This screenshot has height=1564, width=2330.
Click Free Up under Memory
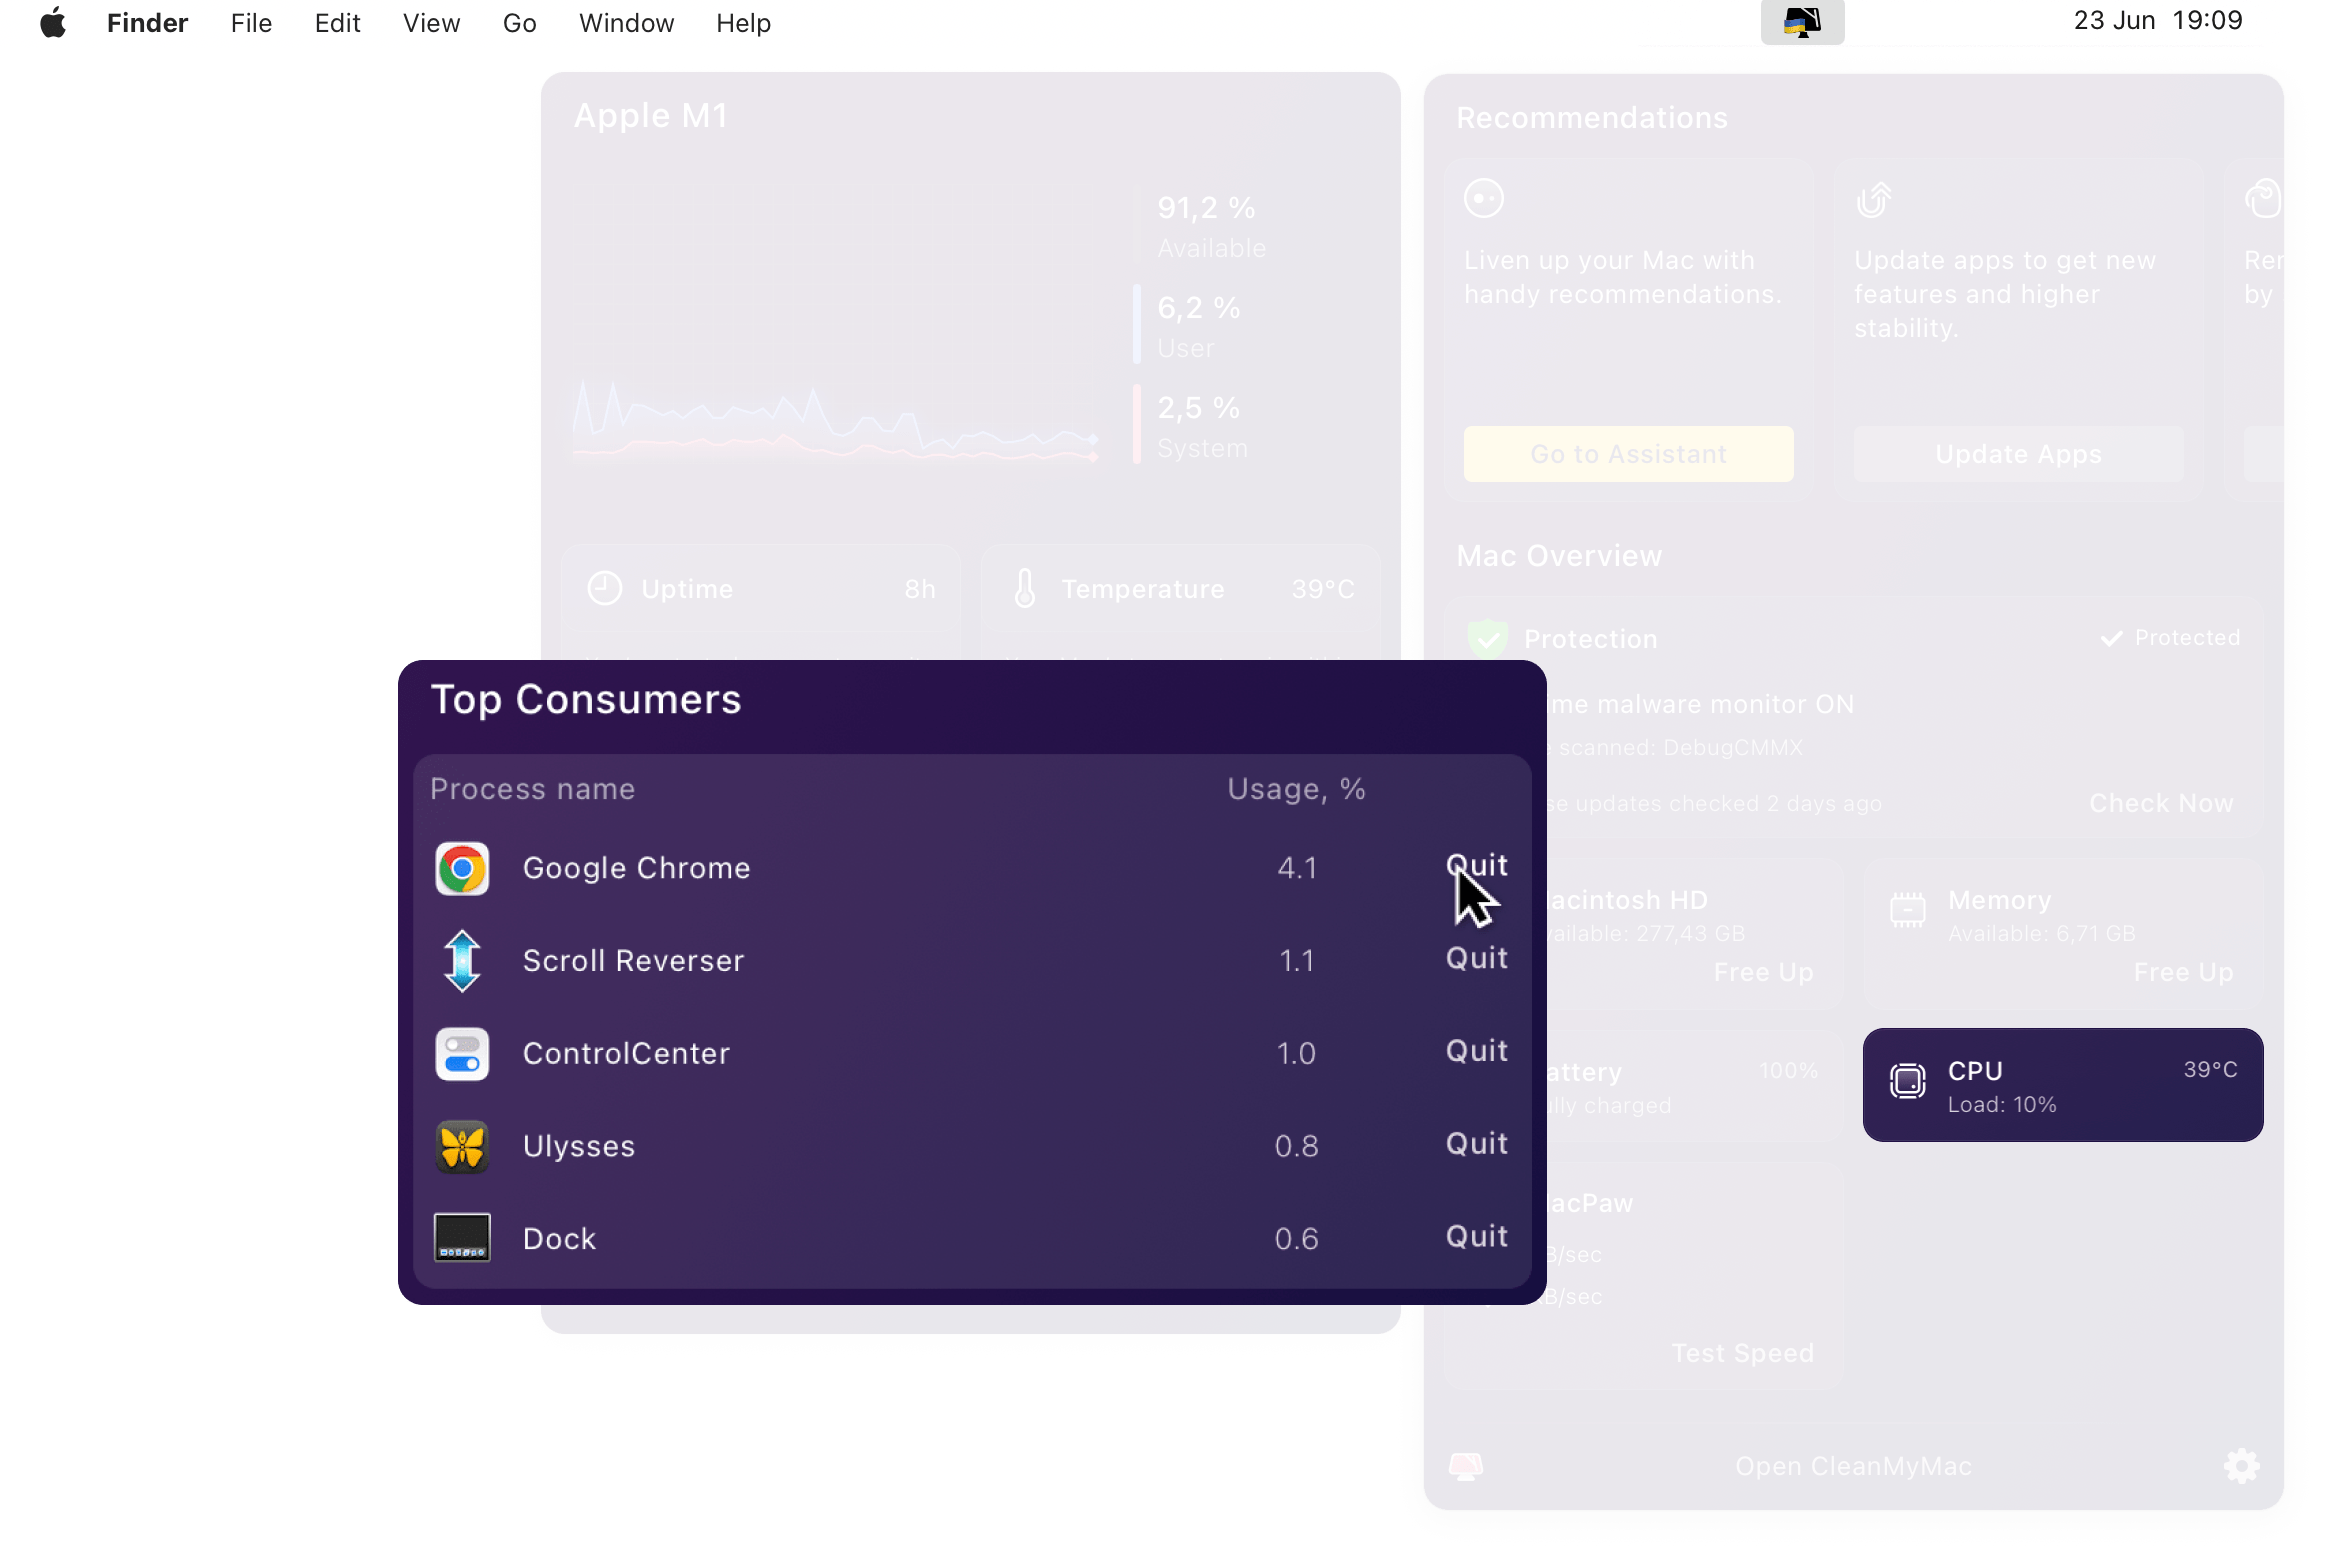[2183, 972]
